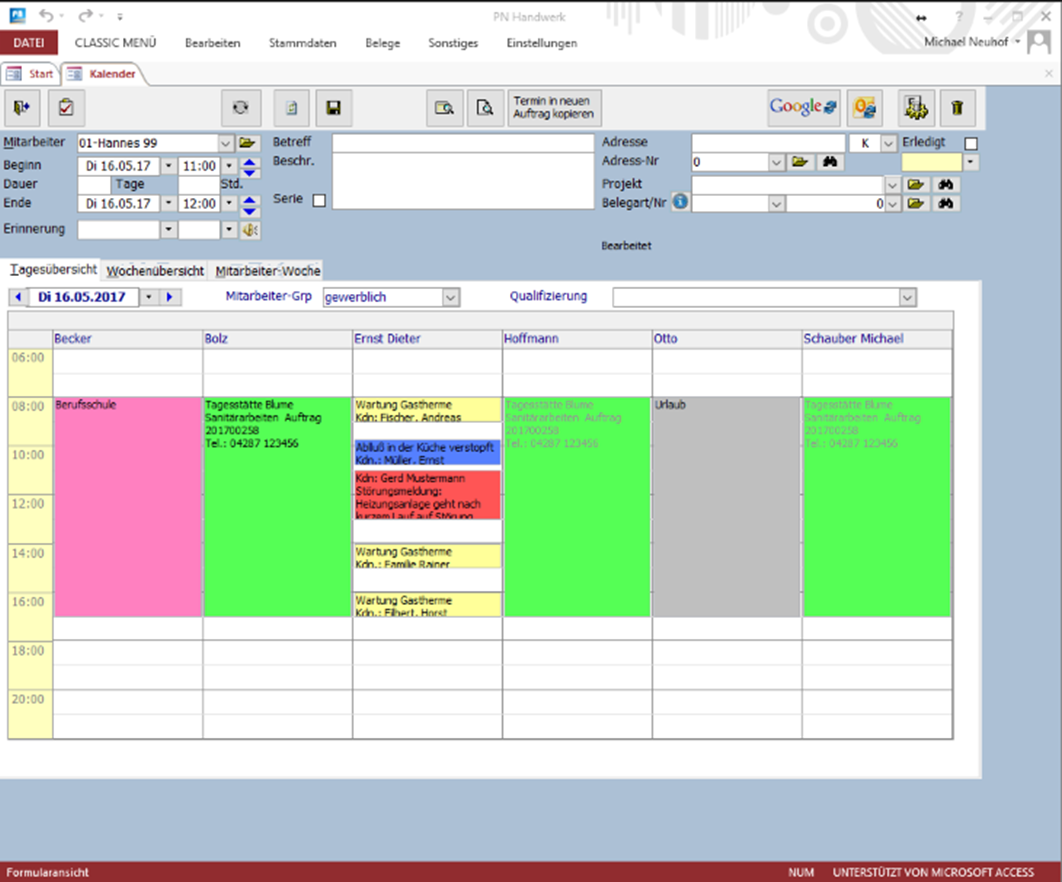Click the info icon next to Belegart/Nr
This screenshot has height=882, width=1062.
click(681, 203)
